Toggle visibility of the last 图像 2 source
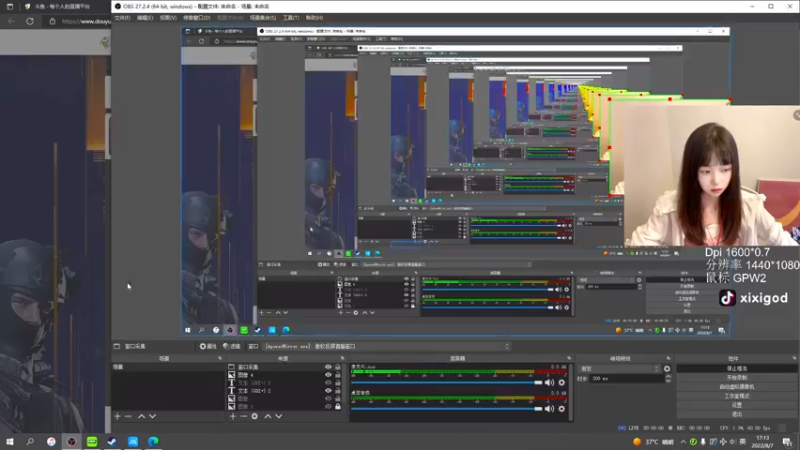 (x=328, y=407)
